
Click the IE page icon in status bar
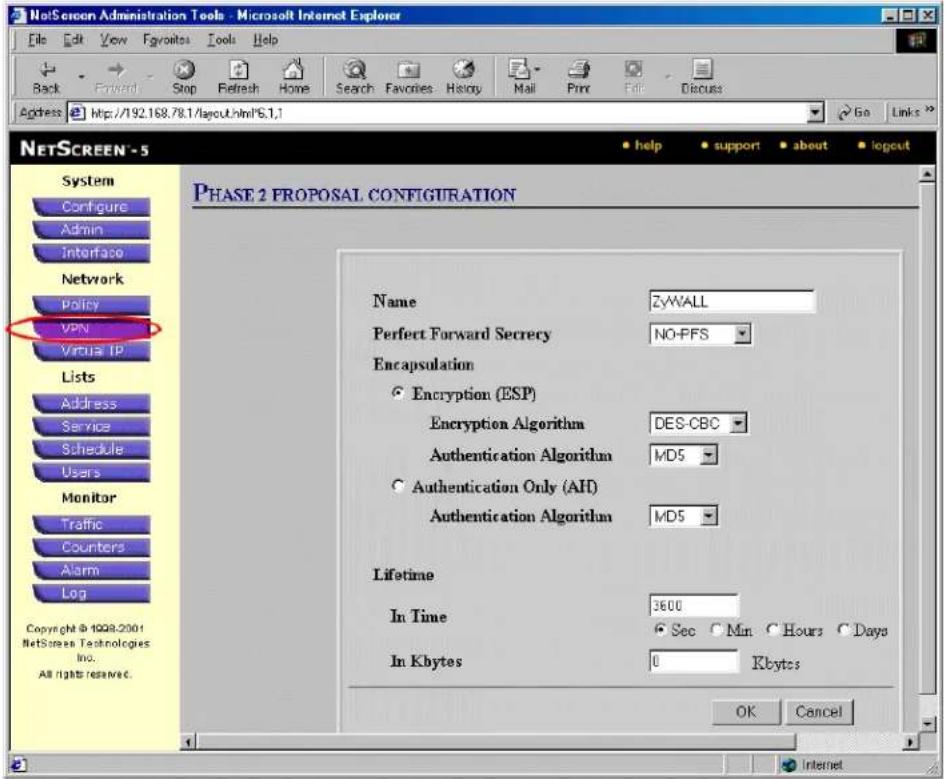click(x=18, y=765)
